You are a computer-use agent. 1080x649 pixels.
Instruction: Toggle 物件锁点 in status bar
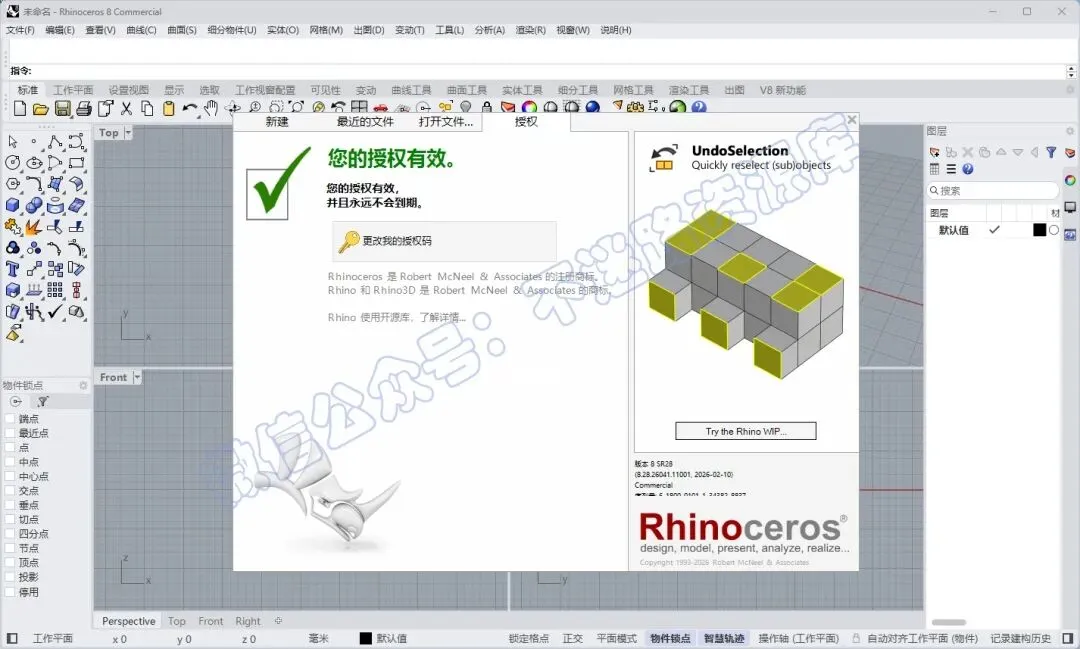(670, 639)
